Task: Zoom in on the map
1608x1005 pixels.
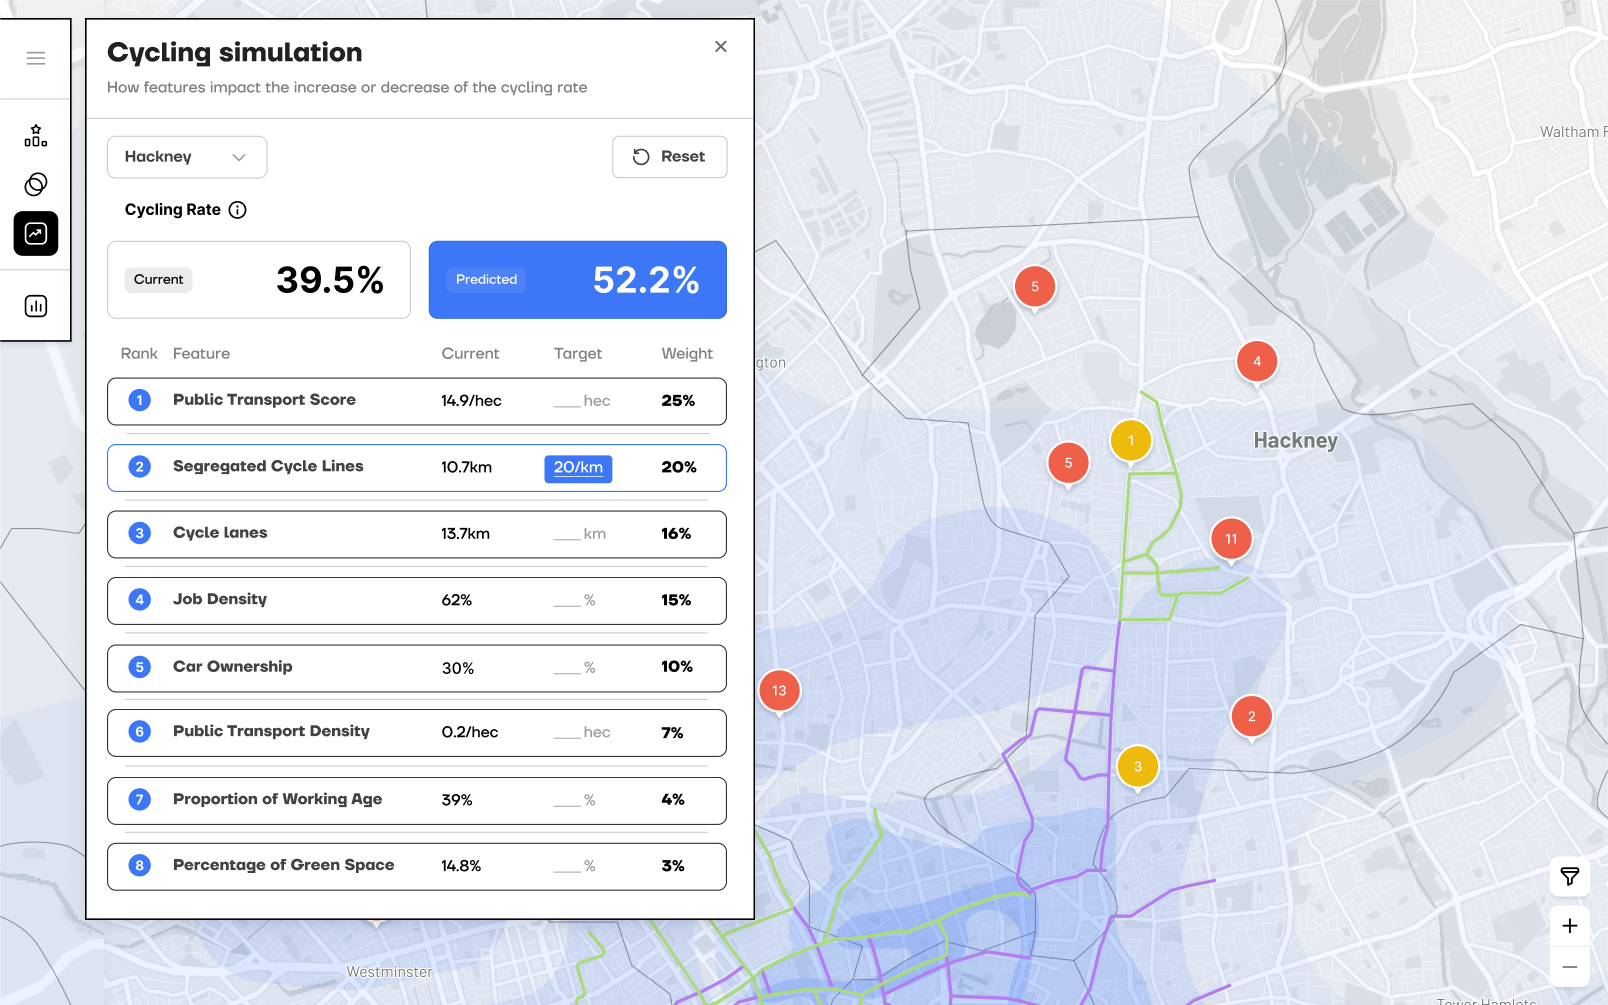Action: point(1569,926)
